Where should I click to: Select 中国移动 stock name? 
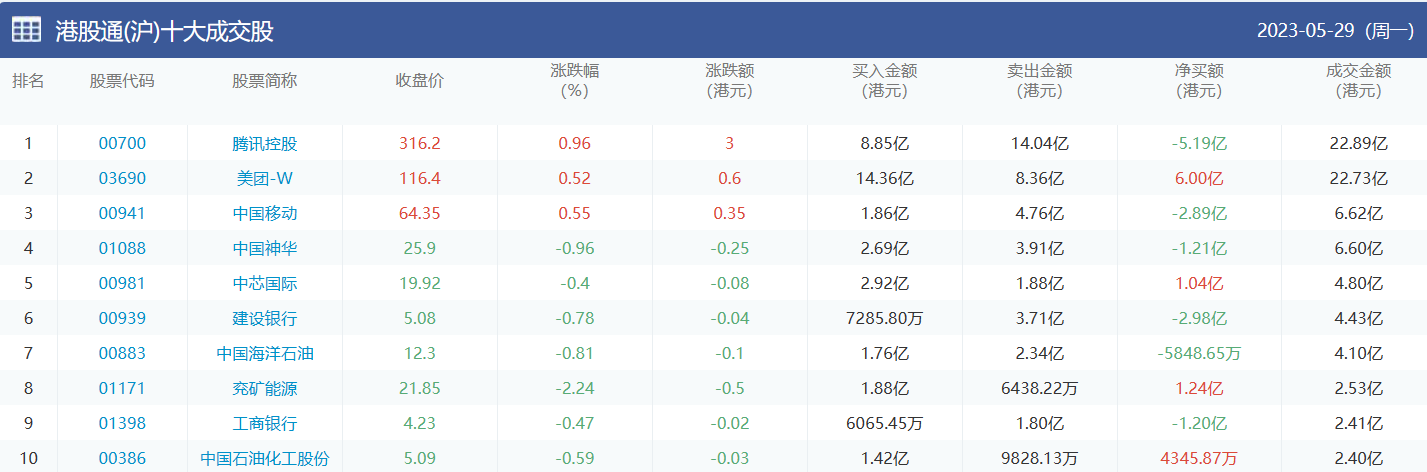(264, 214)
